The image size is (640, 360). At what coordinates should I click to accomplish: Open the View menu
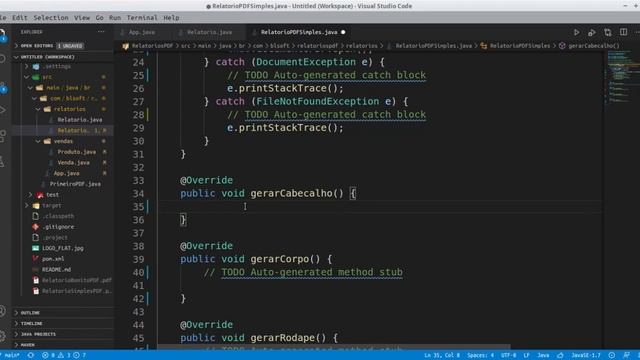click(82, 18)
